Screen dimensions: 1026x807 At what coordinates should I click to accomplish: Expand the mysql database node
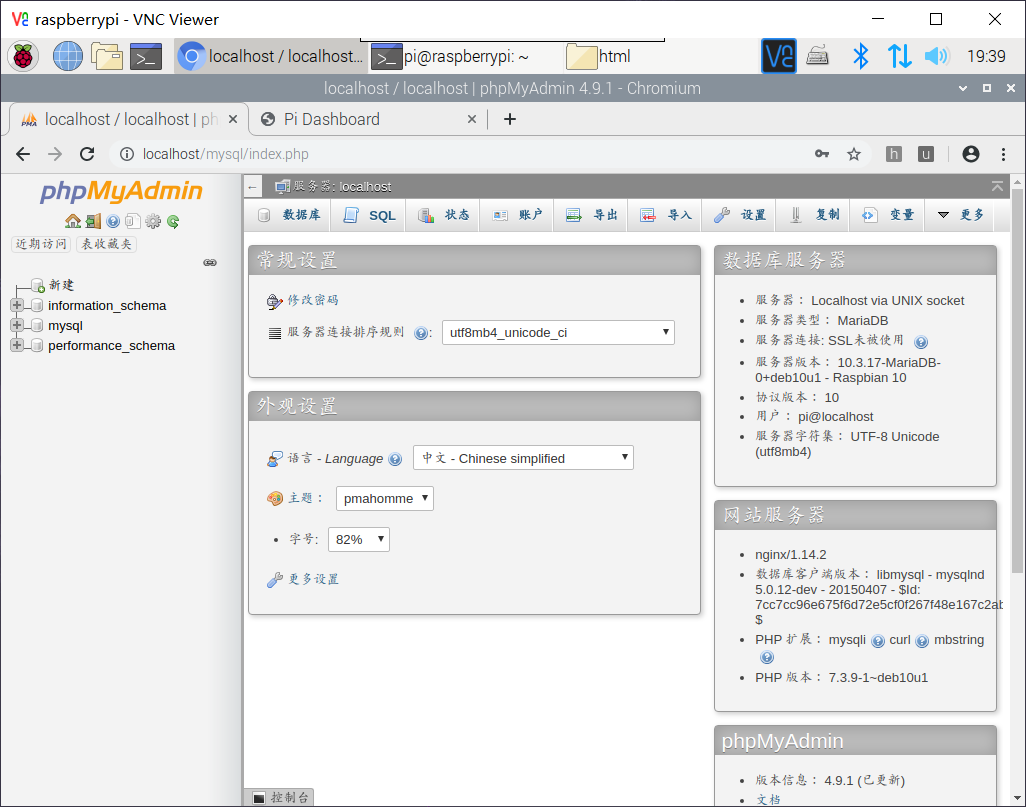(17, 325)
